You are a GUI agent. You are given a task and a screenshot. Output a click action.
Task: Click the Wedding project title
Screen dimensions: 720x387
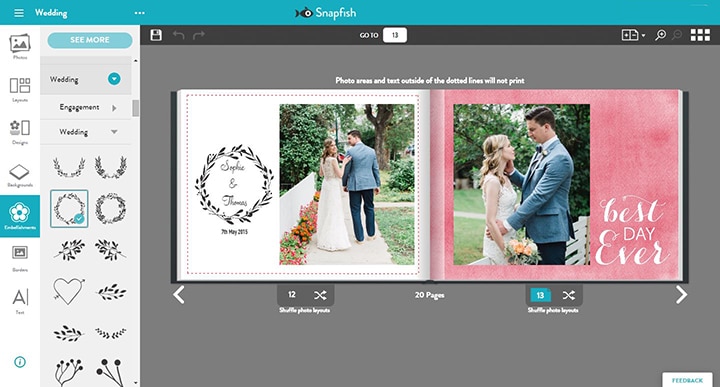51,13
